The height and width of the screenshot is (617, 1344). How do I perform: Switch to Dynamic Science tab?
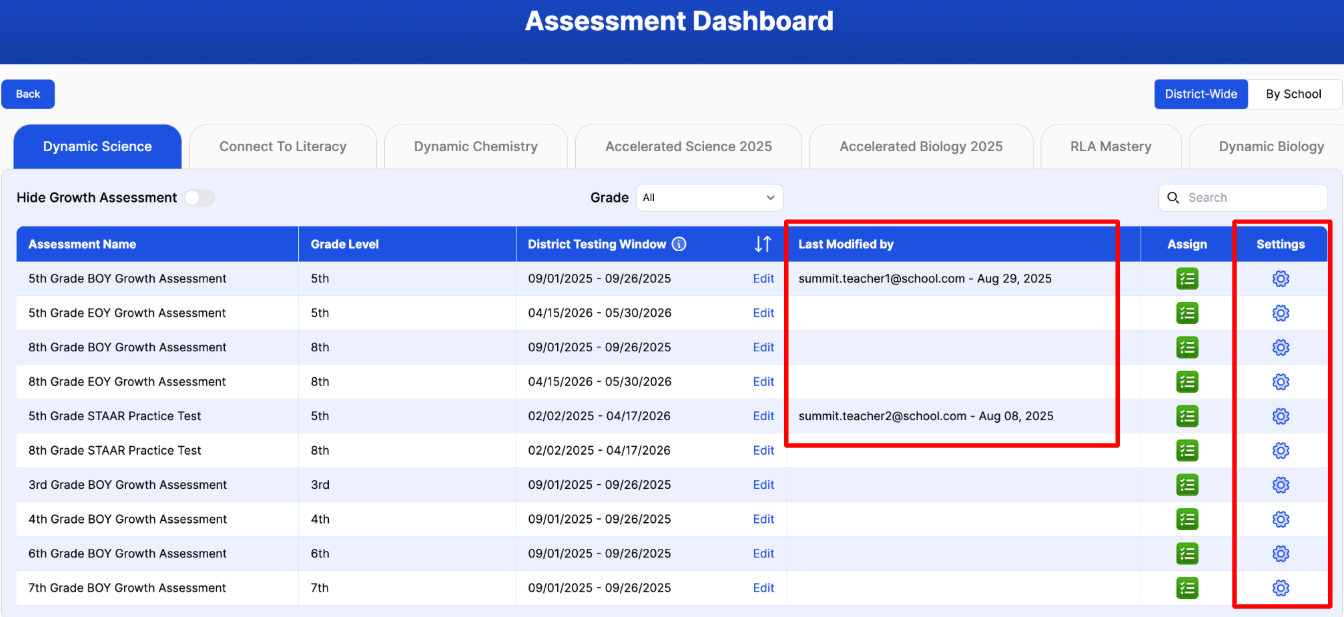click(97, 147)
